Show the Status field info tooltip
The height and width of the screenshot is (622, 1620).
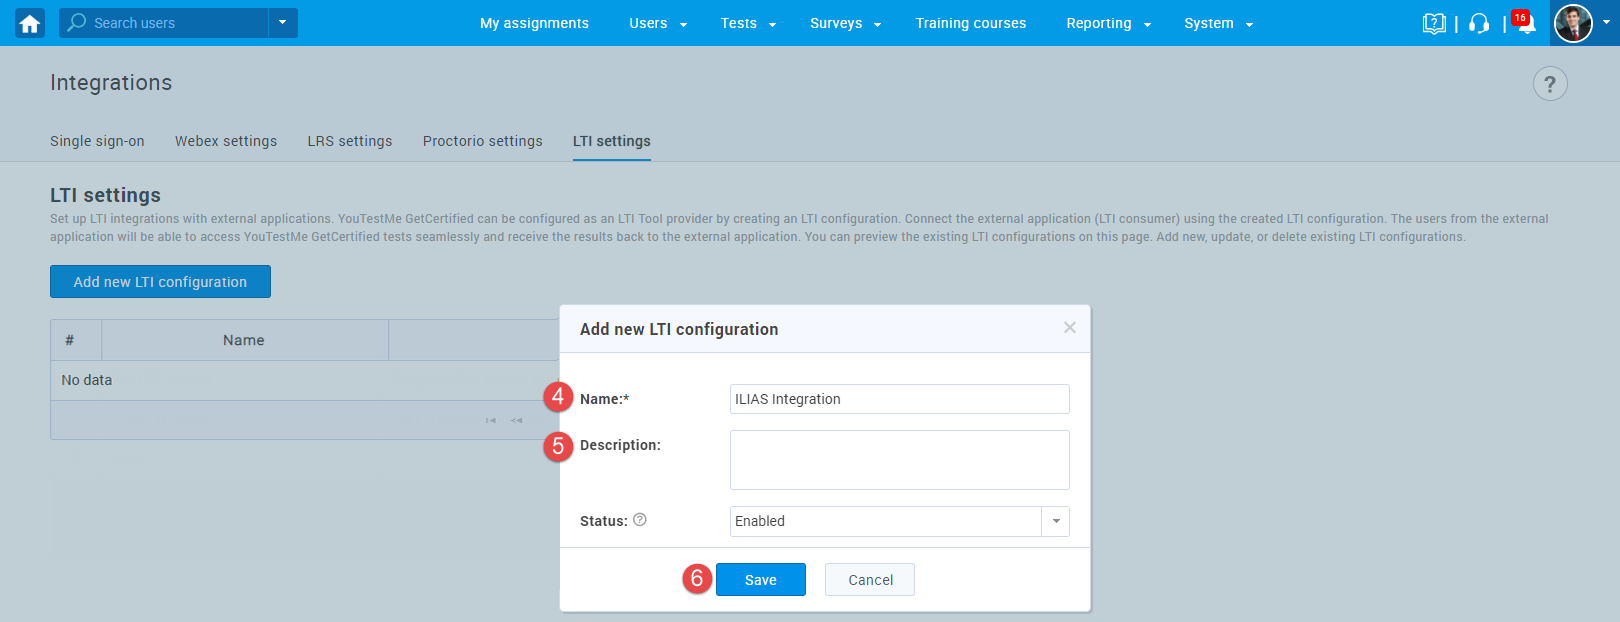coord(640,520)
